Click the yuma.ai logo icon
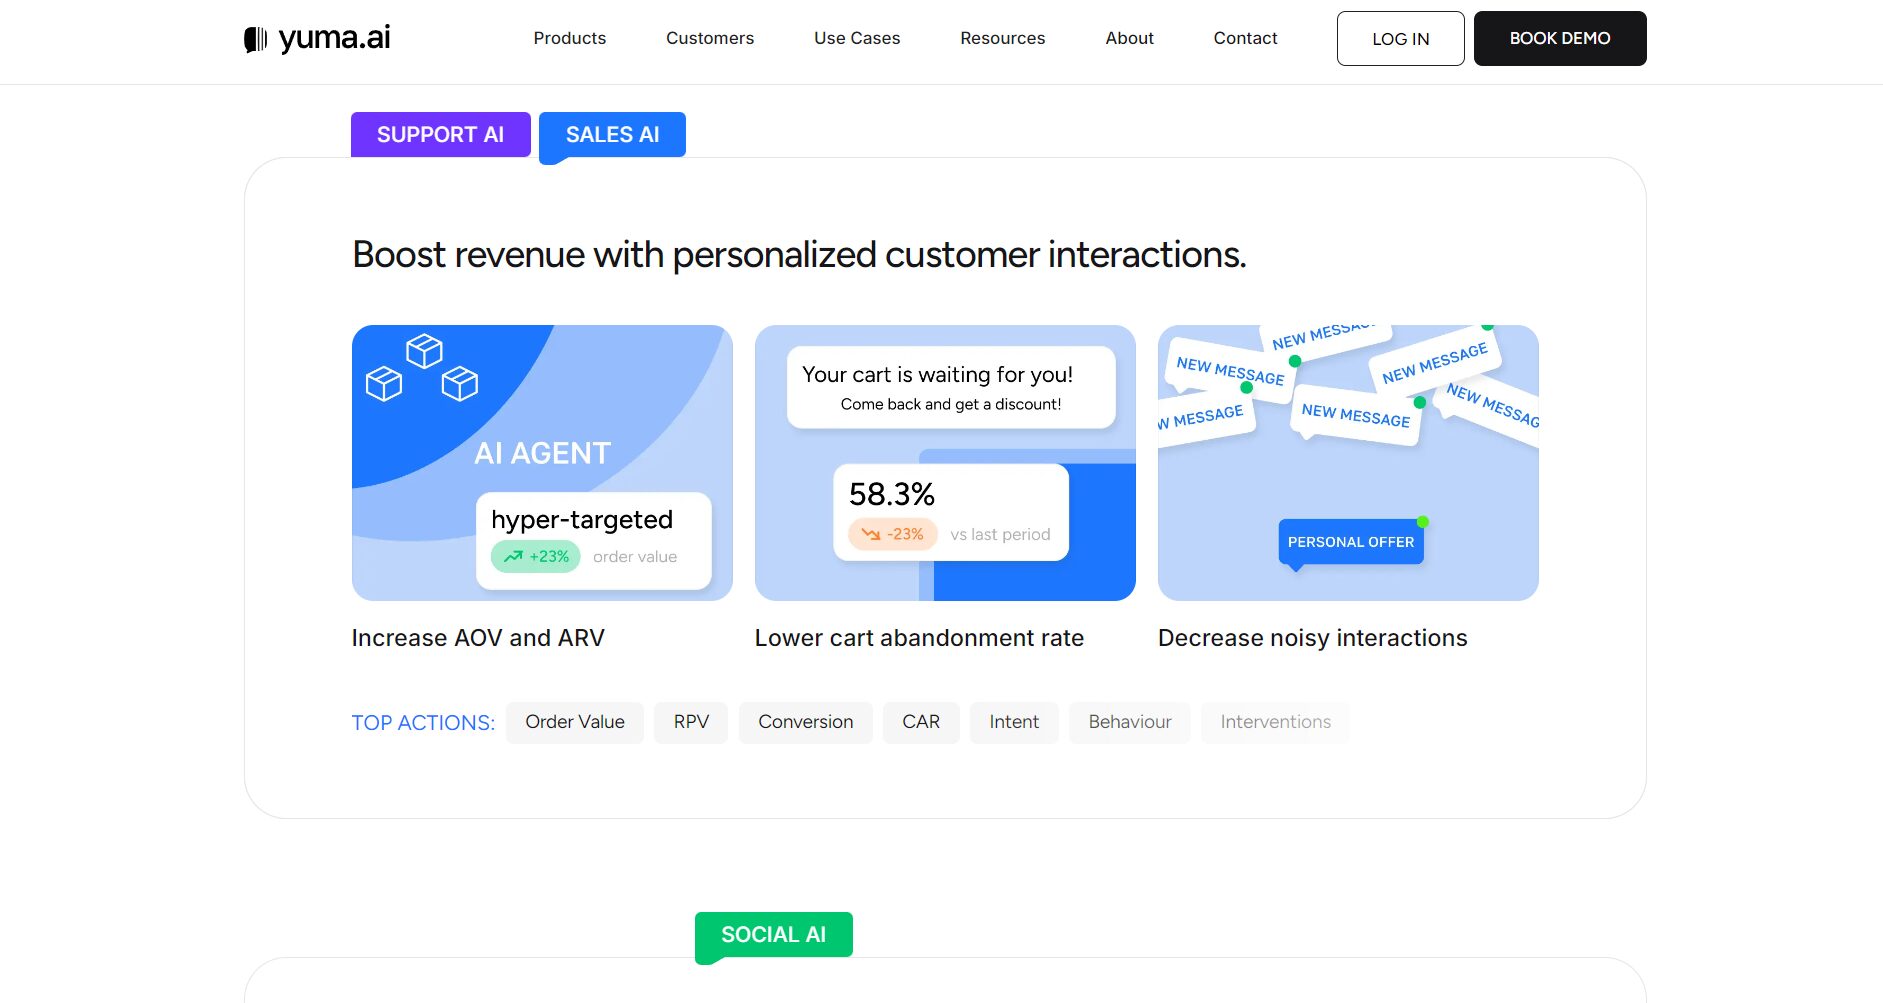This screenshot has width=1883, height=1003. (x=256, y=39)
